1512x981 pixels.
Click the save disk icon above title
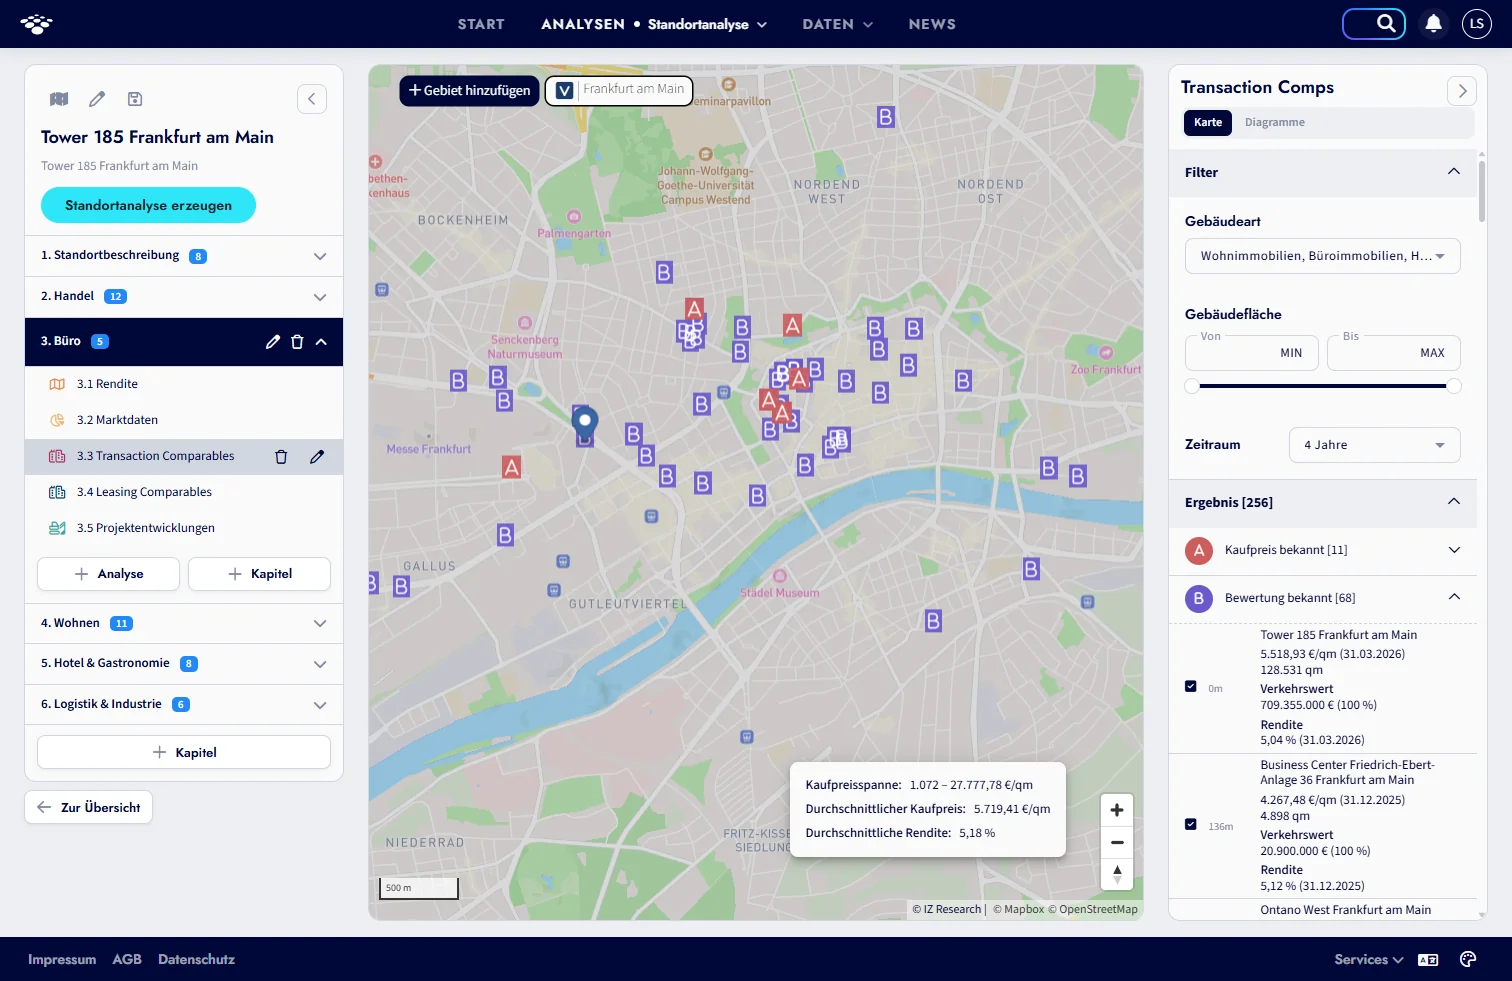135,99
